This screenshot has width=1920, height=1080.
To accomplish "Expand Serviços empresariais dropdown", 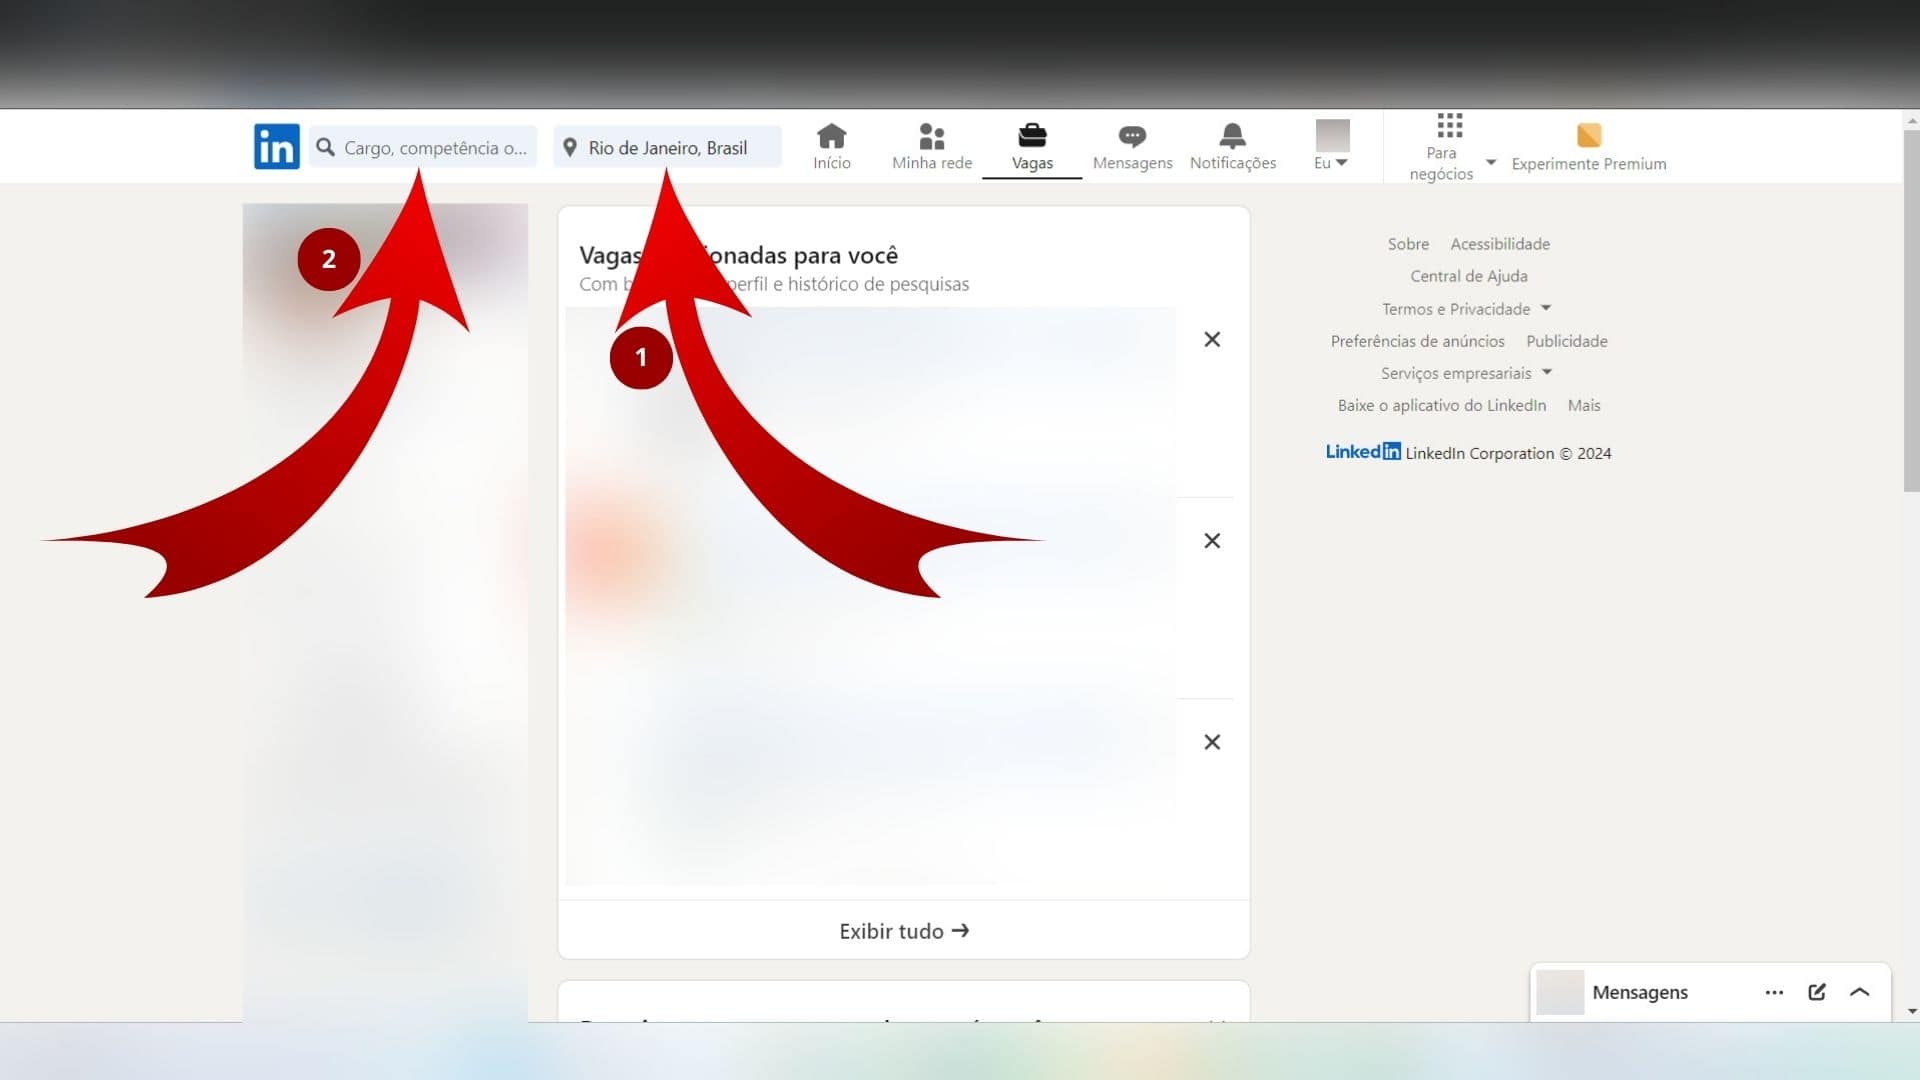I will click(1466, 373).
